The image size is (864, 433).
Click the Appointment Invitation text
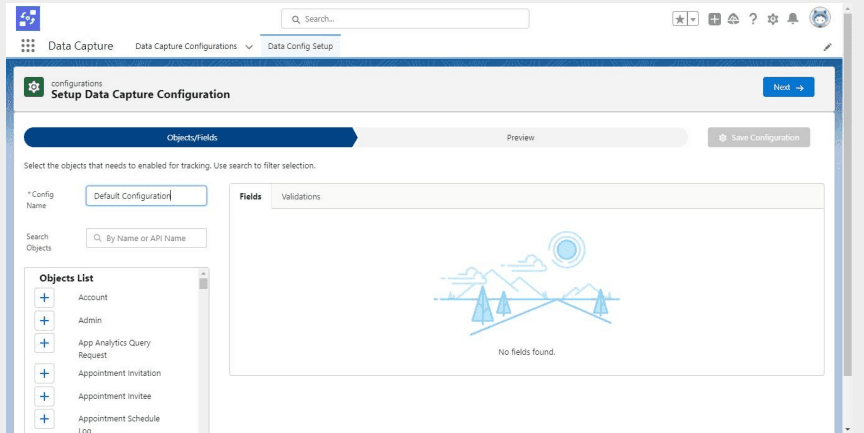120,374
